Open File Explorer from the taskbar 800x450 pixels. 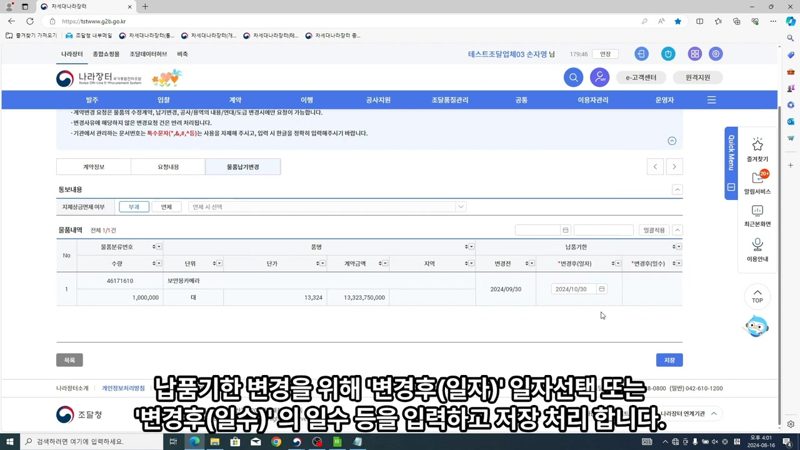click(x=215, y=441)
